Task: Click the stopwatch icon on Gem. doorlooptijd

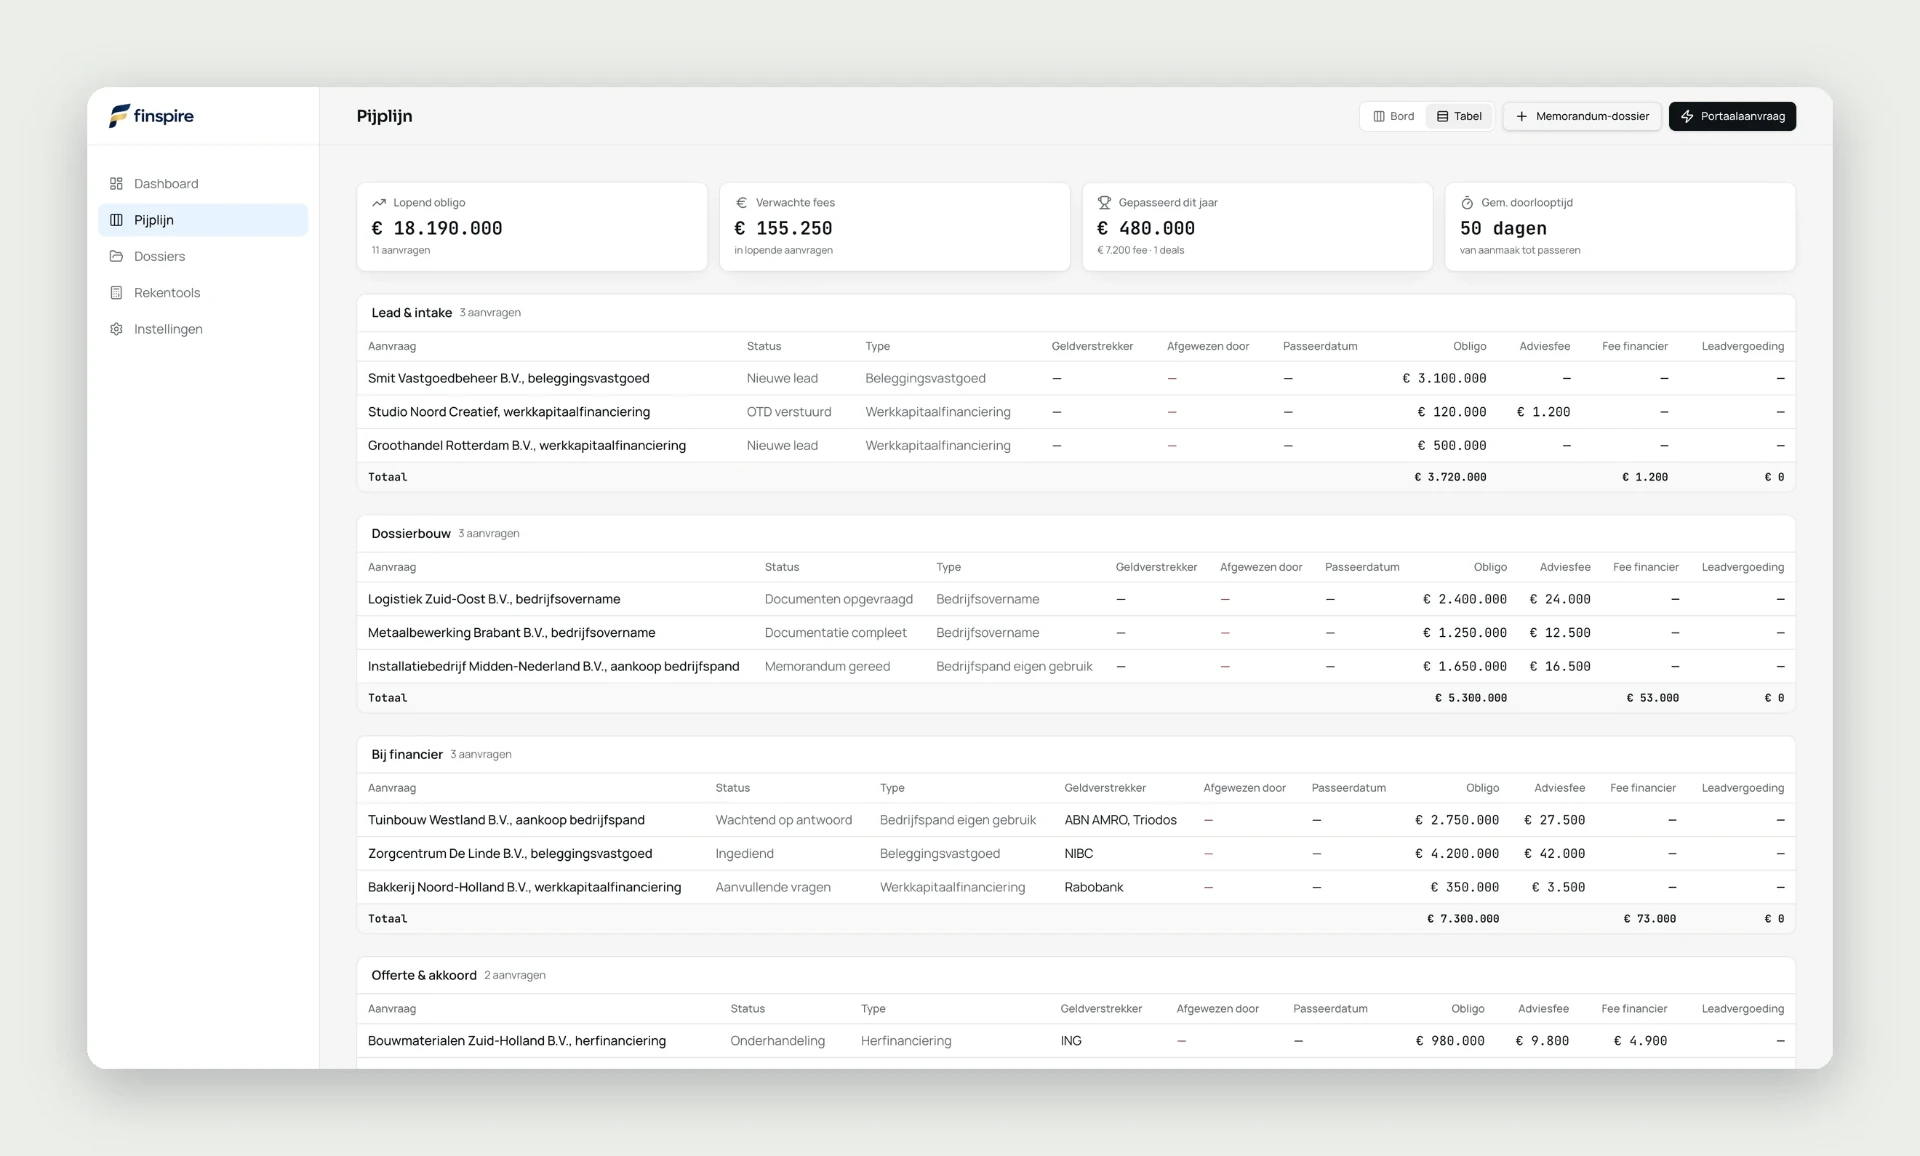Action: (x=1467, y=203)
